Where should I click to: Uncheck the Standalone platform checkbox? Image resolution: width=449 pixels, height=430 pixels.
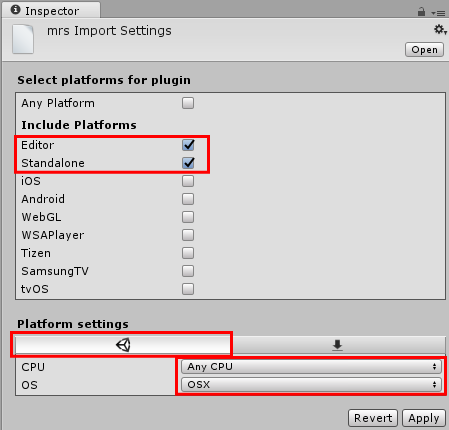click(188, 163)
